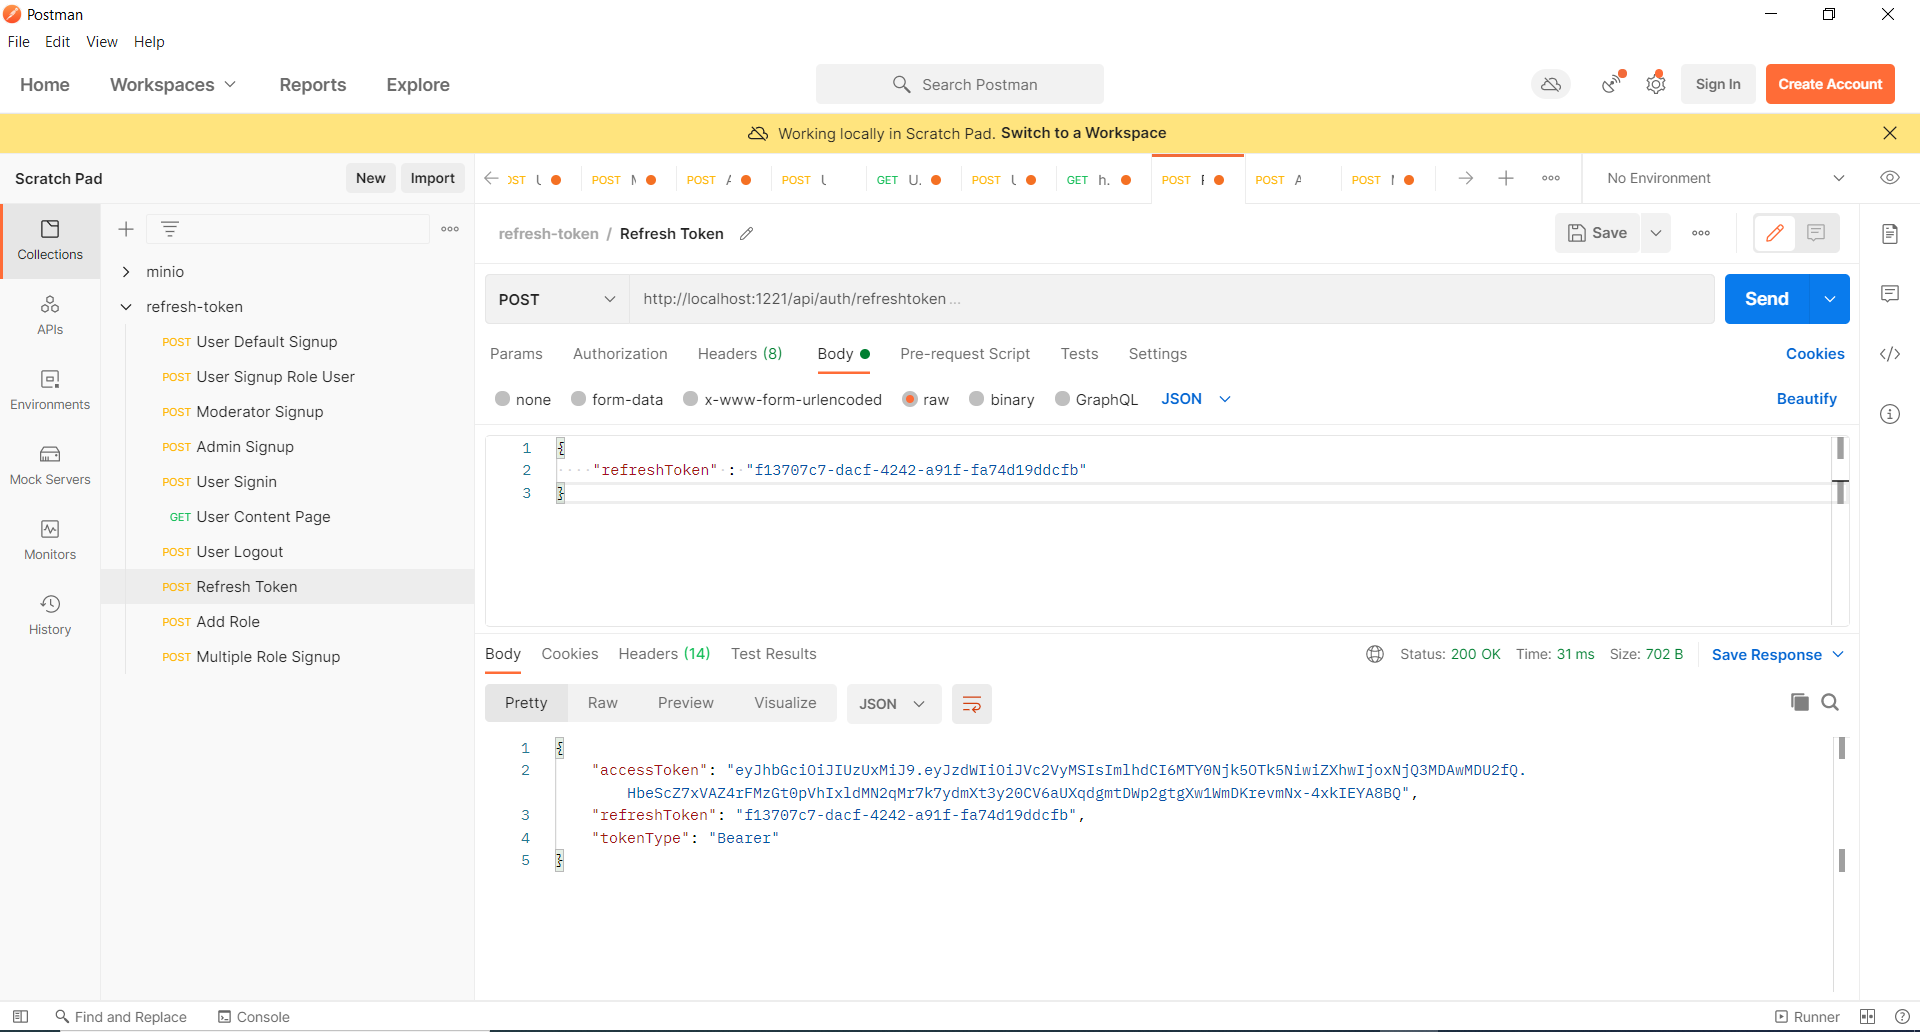
Task: Open the No Environment selector
Action: [x=1725, y=178]
